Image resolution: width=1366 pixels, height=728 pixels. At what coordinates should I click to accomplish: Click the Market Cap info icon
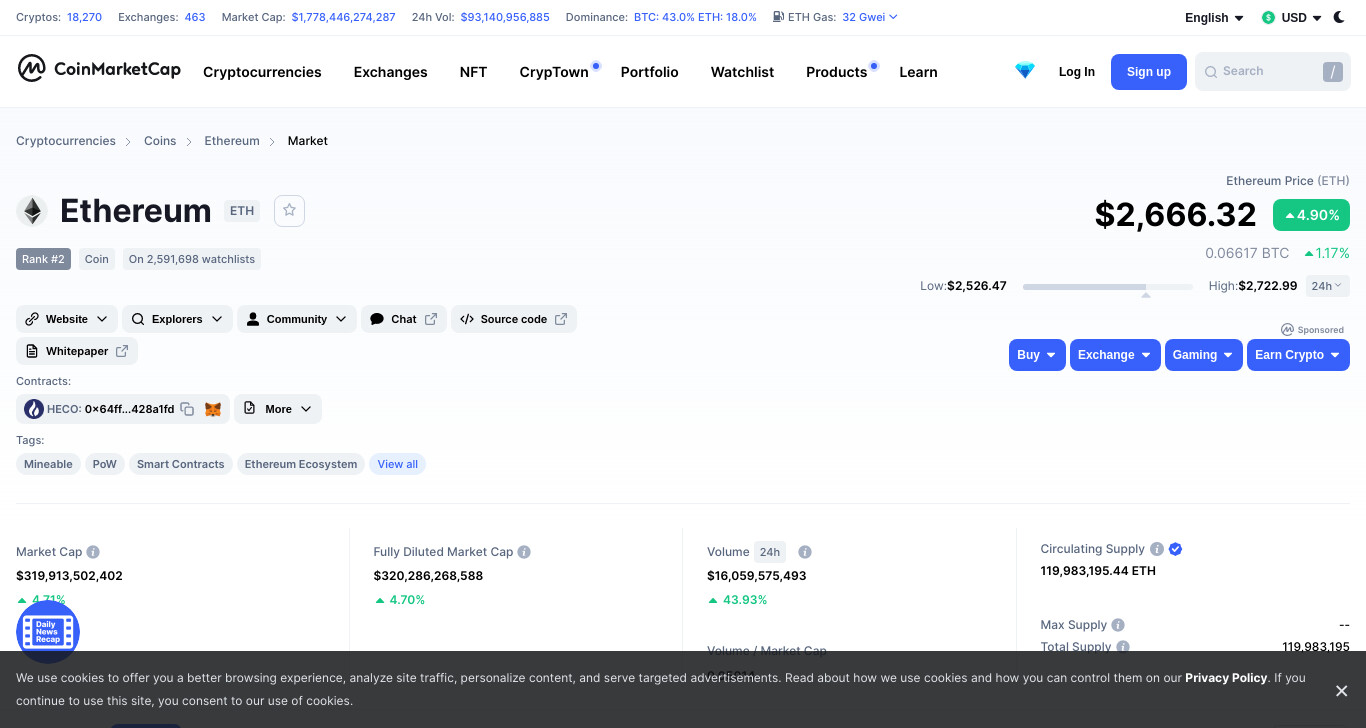pyautogui.click(x=93, y=552)
